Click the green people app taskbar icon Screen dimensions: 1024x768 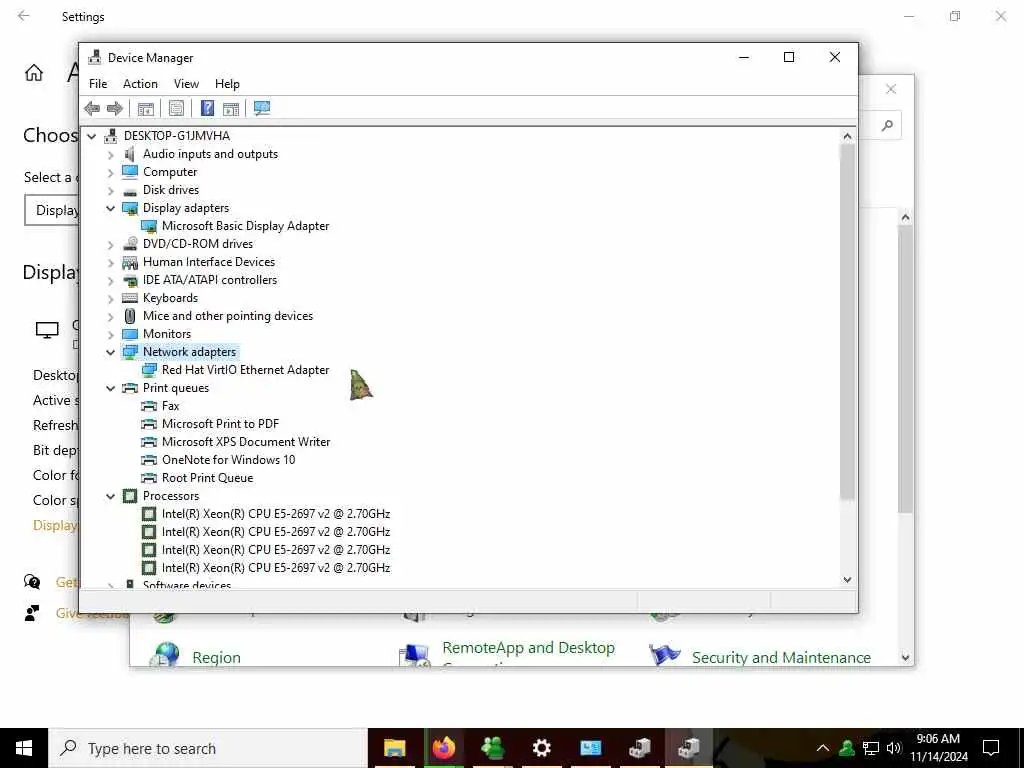pyautogui.click(x=492, y=748)
